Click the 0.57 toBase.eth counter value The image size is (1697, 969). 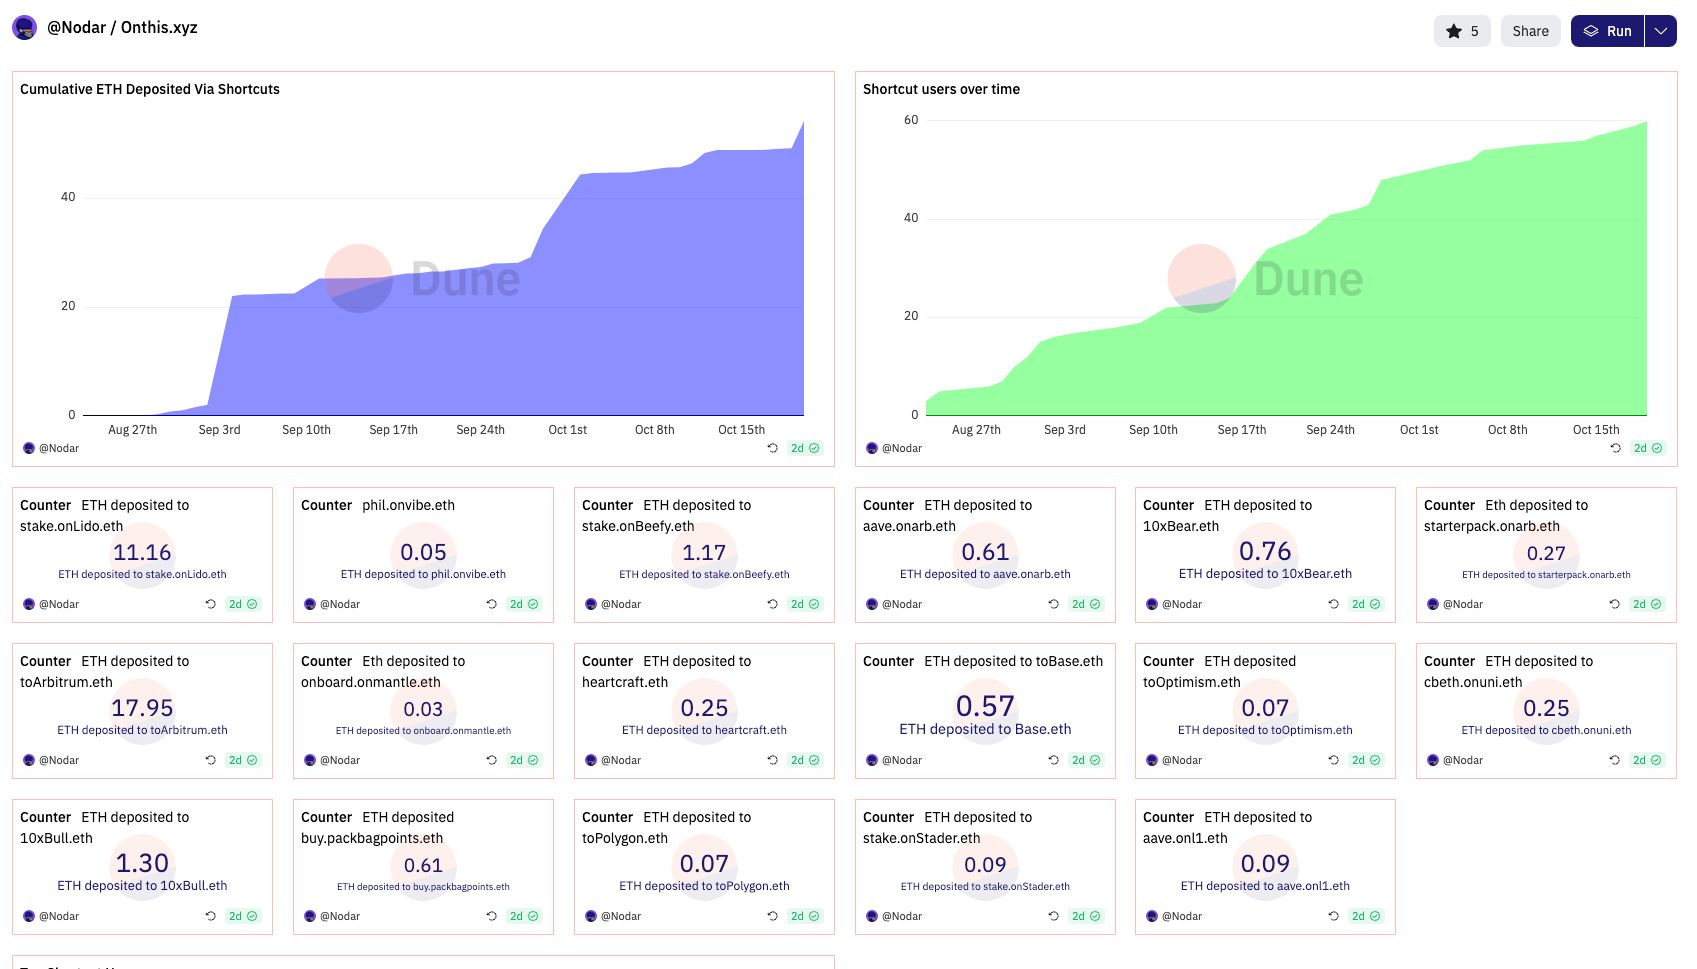coord(985,706)
